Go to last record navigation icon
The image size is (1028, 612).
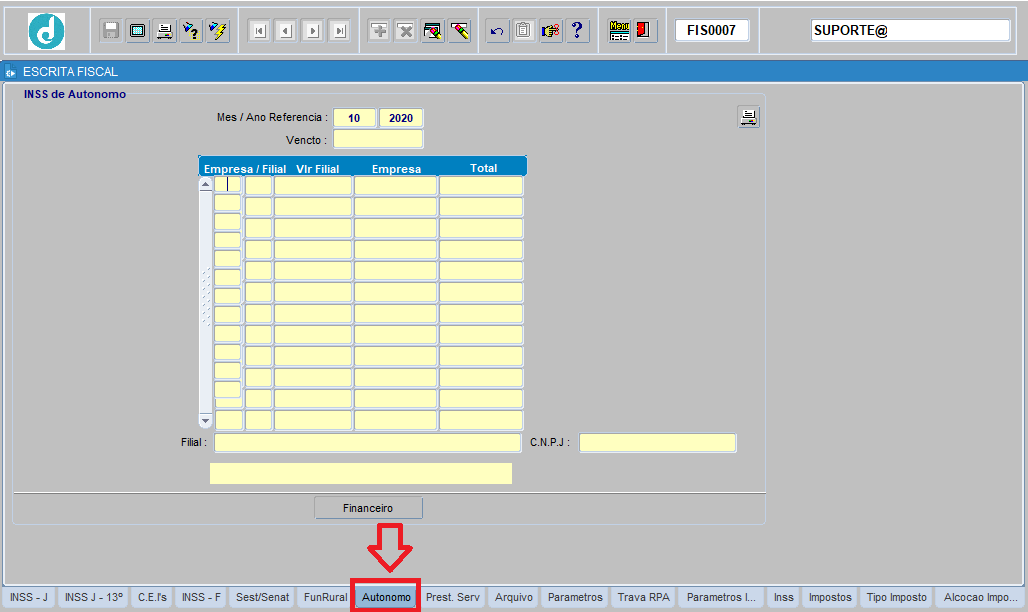[x=340, y=31]
